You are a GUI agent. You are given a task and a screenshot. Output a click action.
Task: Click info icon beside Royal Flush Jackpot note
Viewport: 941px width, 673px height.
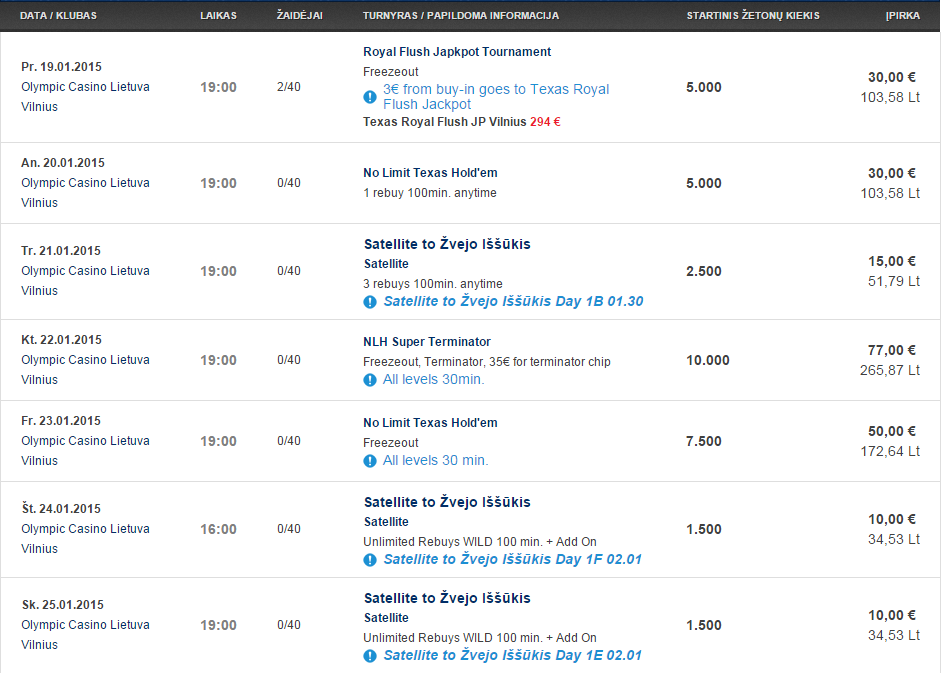[x=370, y=97]
